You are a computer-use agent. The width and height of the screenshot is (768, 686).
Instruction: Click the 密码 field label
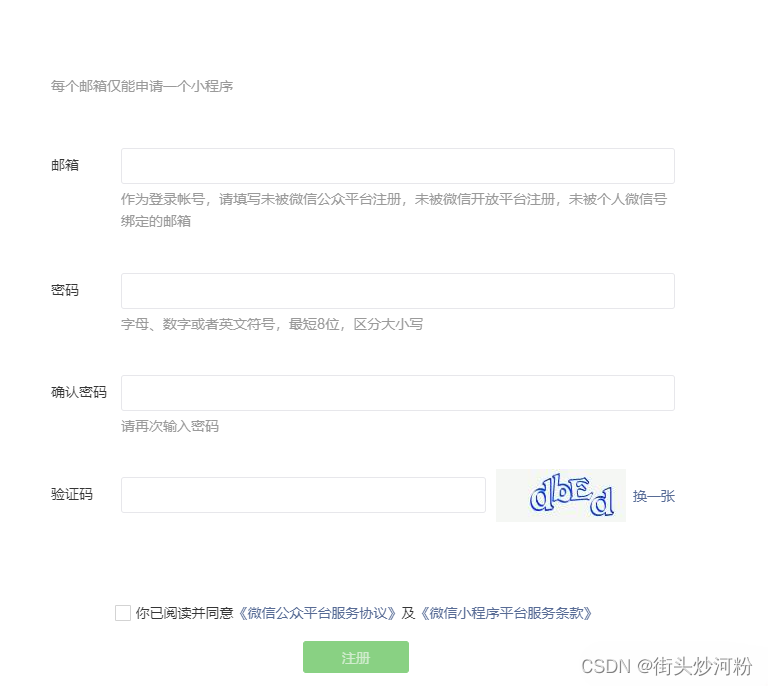point(65,290)
